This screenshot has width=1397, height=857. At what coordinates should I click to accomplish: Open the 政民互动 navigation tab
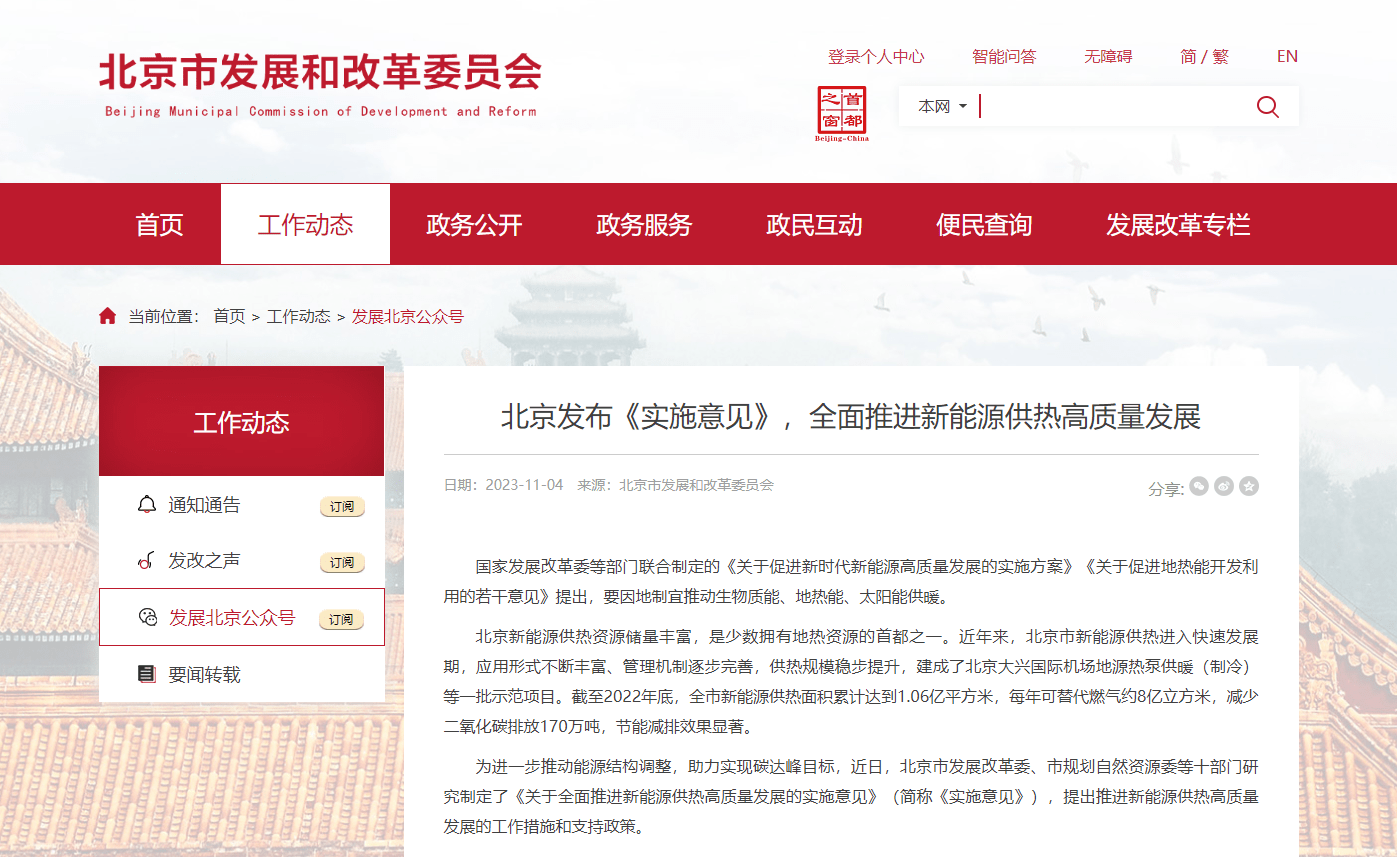coord(814,224)
